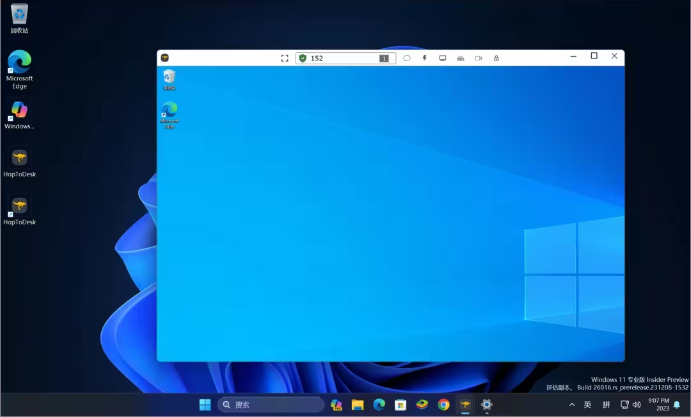Open the Windows Start menu button
The image size is (691, 417).
tap(205, 405)
